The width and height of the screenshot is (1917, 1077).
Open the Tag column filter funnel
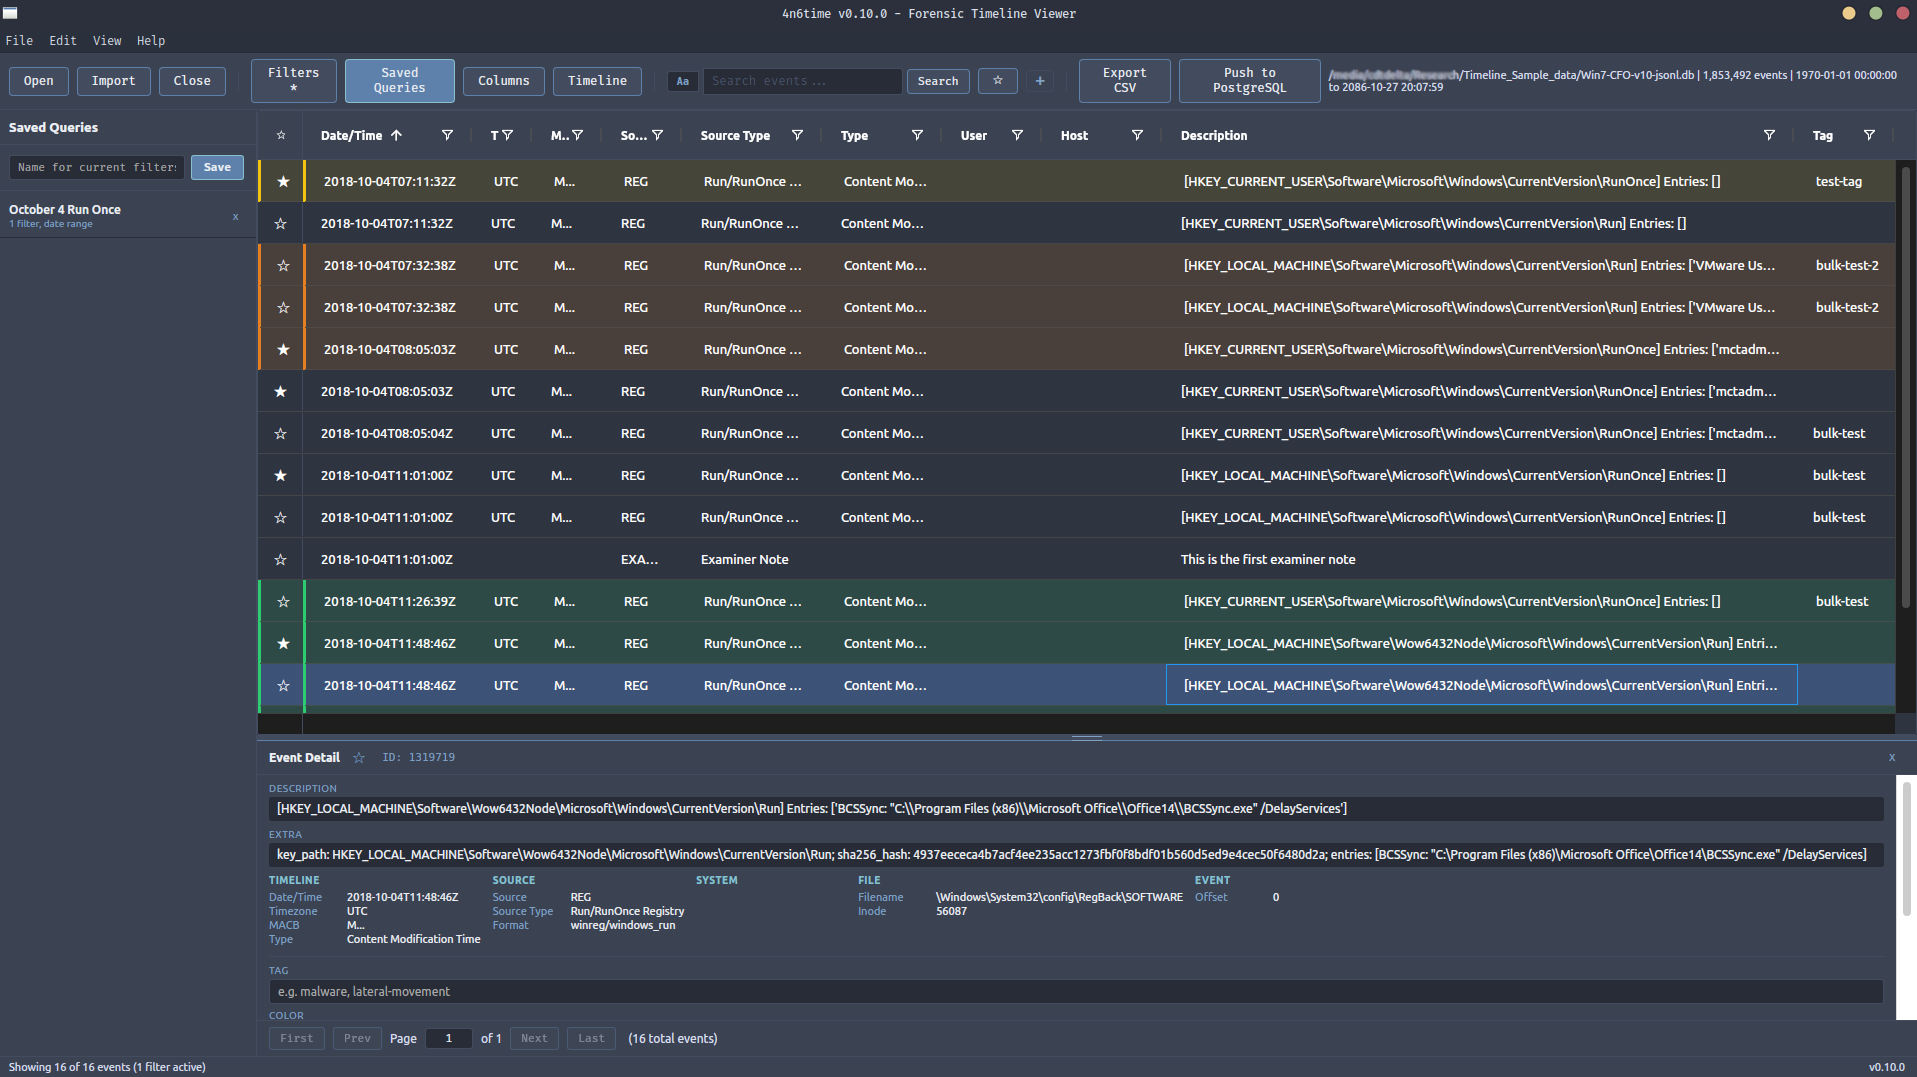tap(1868, 135)
